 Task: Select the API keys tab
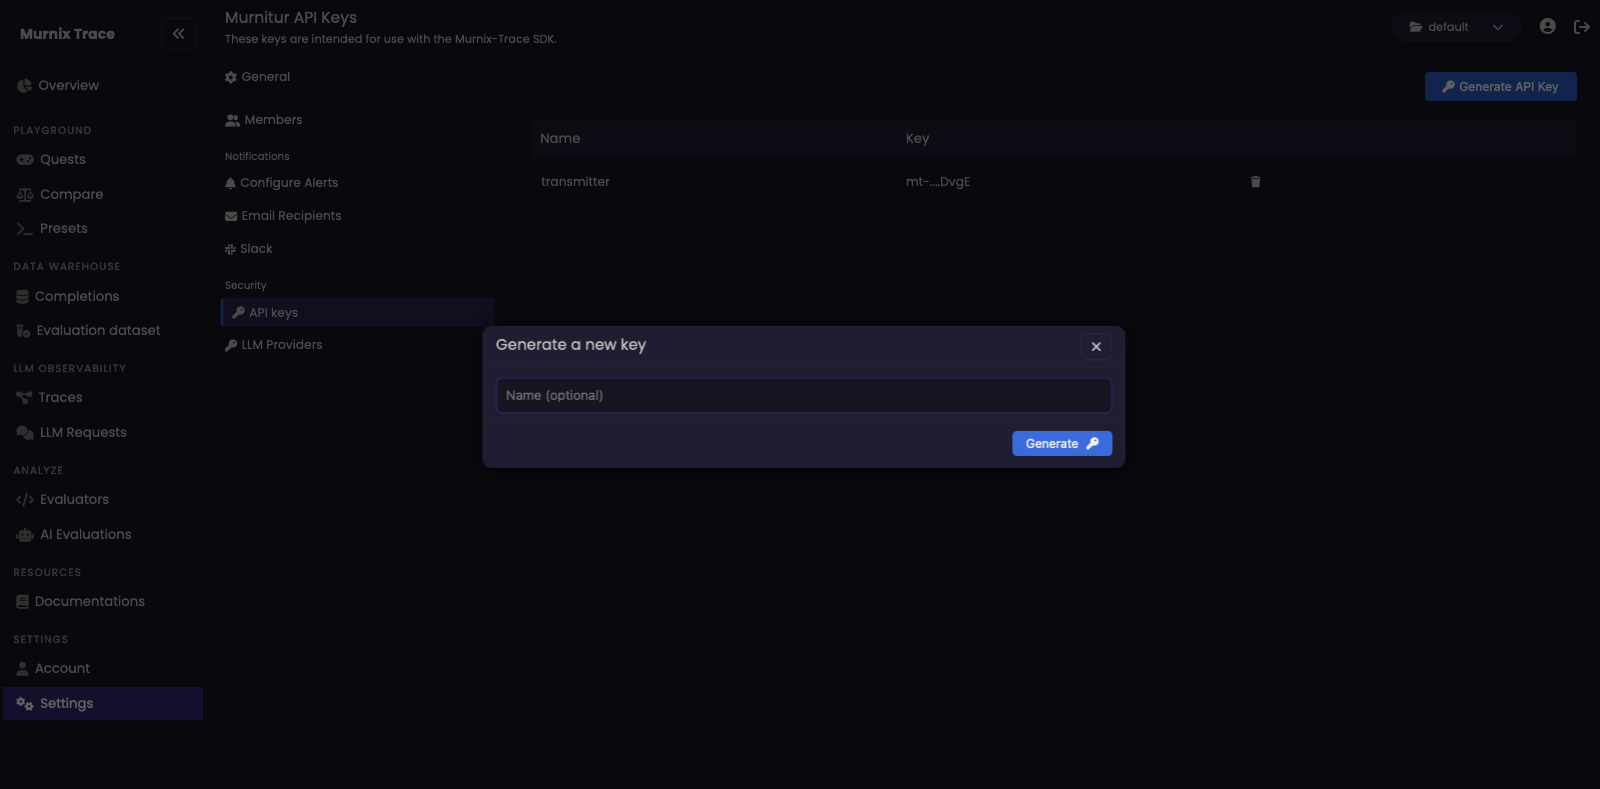click(357, 313)
